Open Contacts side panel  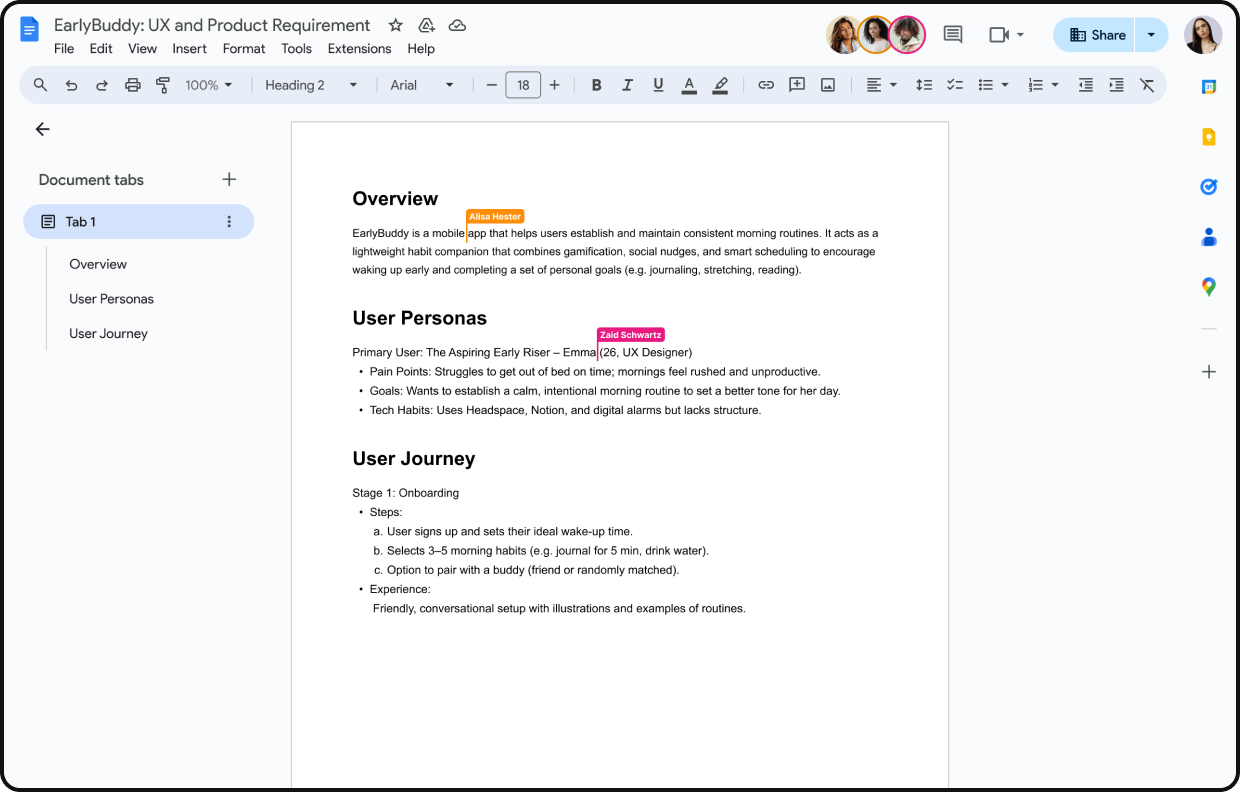pyautogui.click(x=1209, y=237)
